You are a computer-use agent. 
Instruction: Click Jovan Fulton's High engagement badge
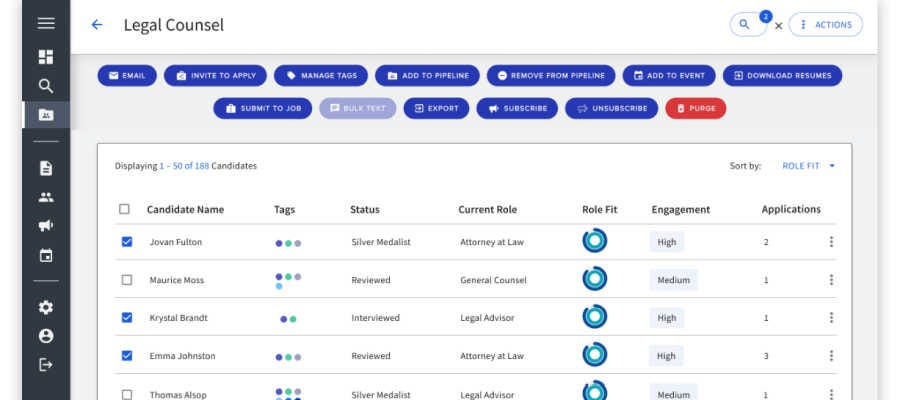coord(667,242)
